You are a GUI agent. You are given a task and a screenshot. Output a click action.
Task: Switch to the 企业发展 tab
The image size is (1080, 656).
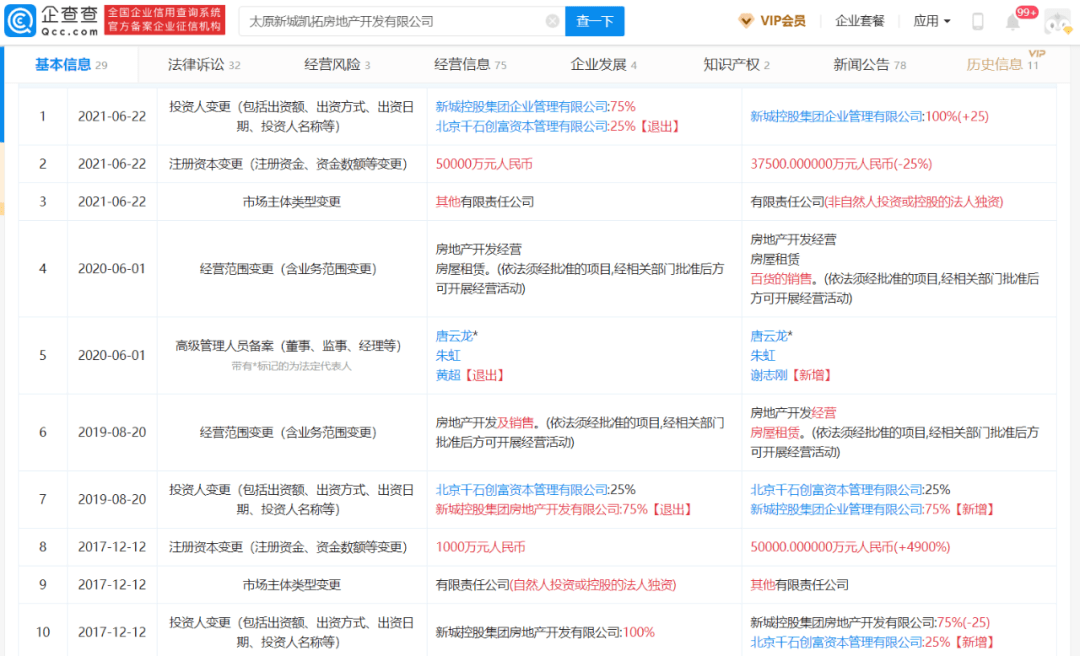(603, 65)
